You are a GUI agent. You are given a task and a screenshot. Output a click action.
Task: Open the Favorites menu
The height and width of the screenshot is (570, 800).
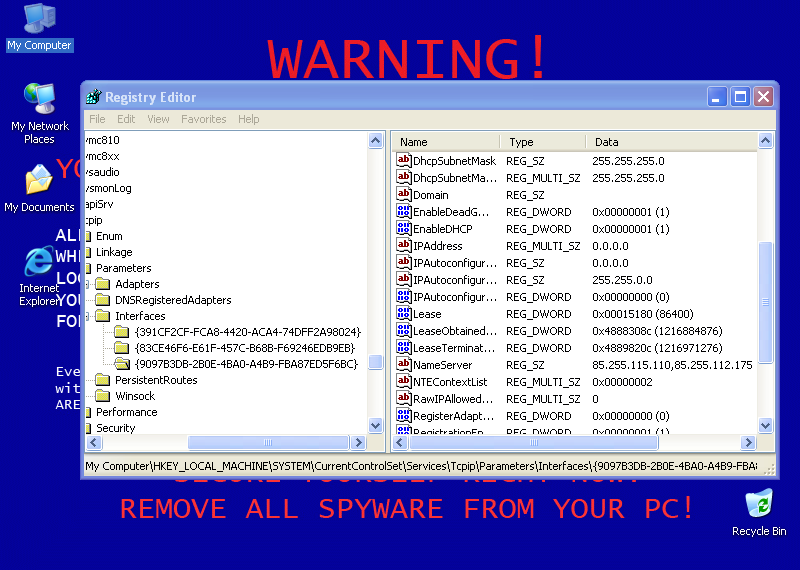204,119
